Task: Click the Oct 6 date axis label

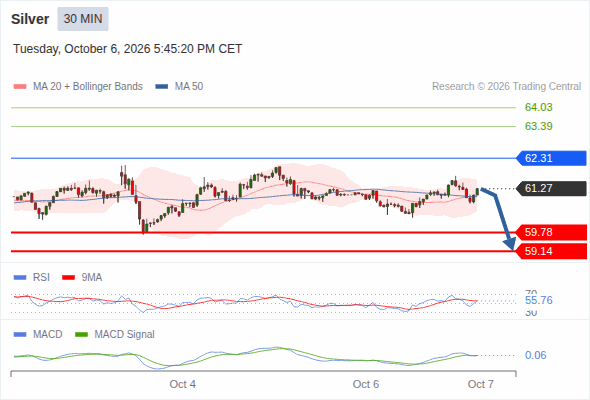Action: point(366,384)
